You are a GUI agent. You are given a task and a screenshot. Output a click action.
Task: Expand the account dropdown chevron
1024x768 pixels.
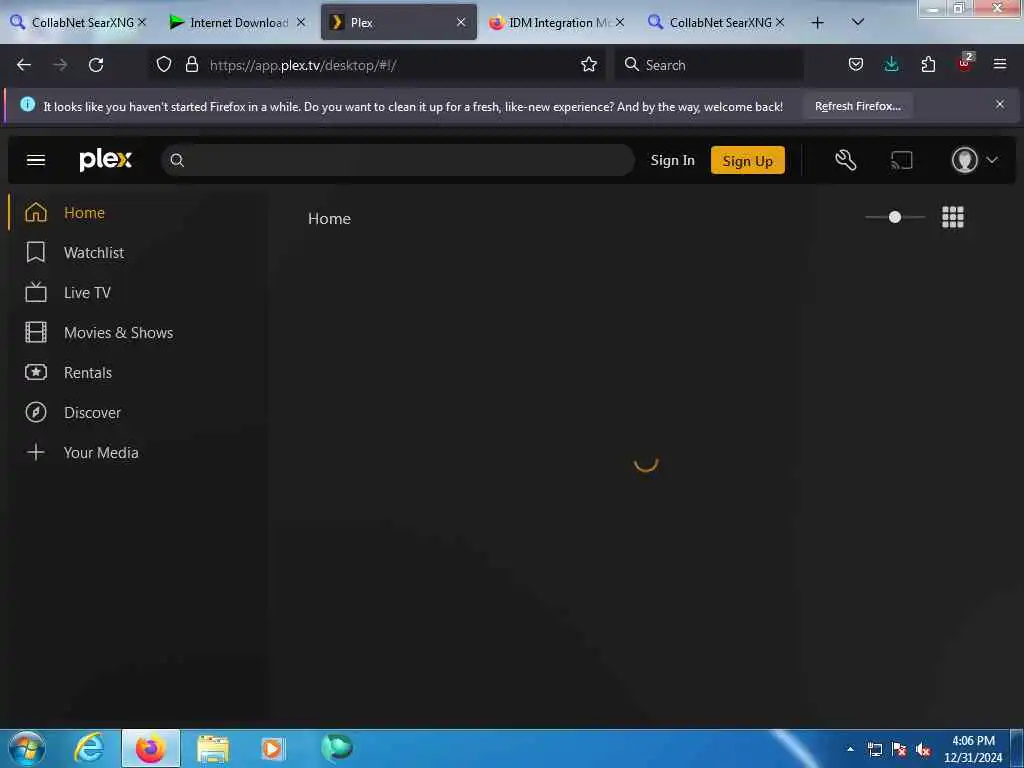992,160
